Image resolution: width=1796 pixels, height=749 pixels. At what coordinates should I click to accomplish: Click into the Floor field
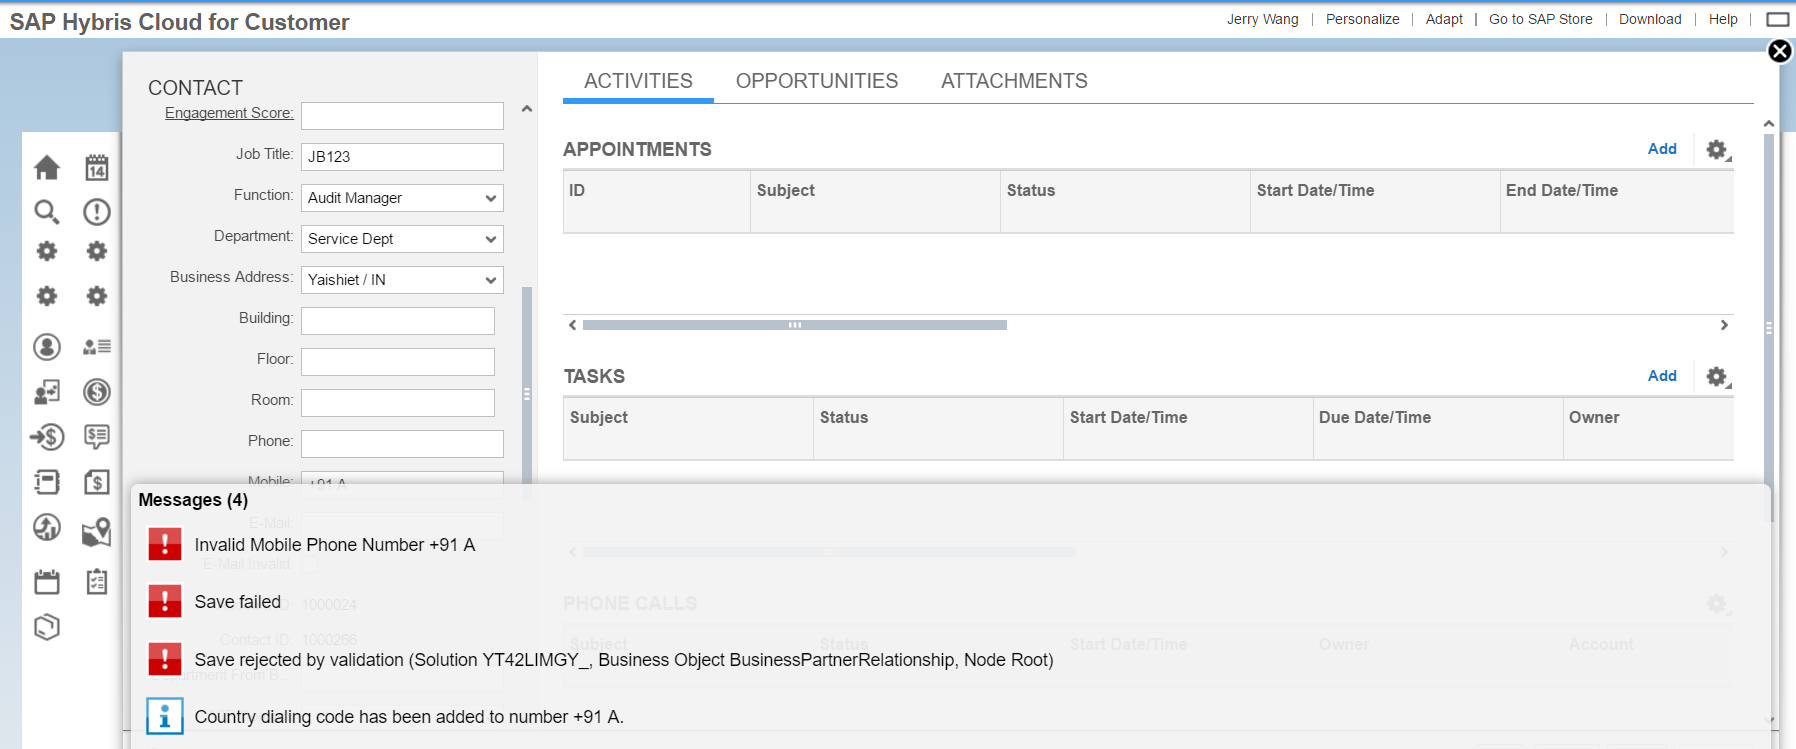click(x=398, y=362)
